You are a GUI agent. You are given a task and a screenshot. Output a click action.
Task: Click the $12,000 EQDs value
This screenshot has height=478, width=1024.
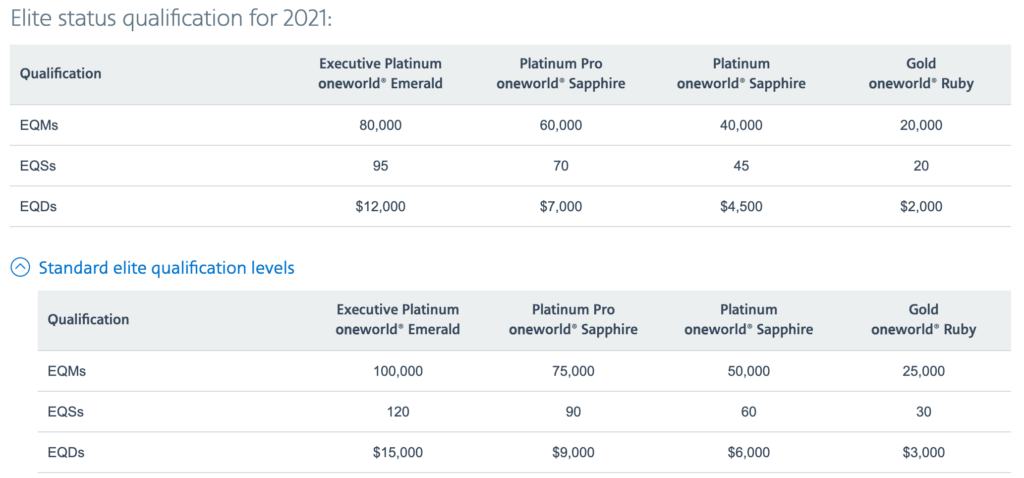point(381,206)
